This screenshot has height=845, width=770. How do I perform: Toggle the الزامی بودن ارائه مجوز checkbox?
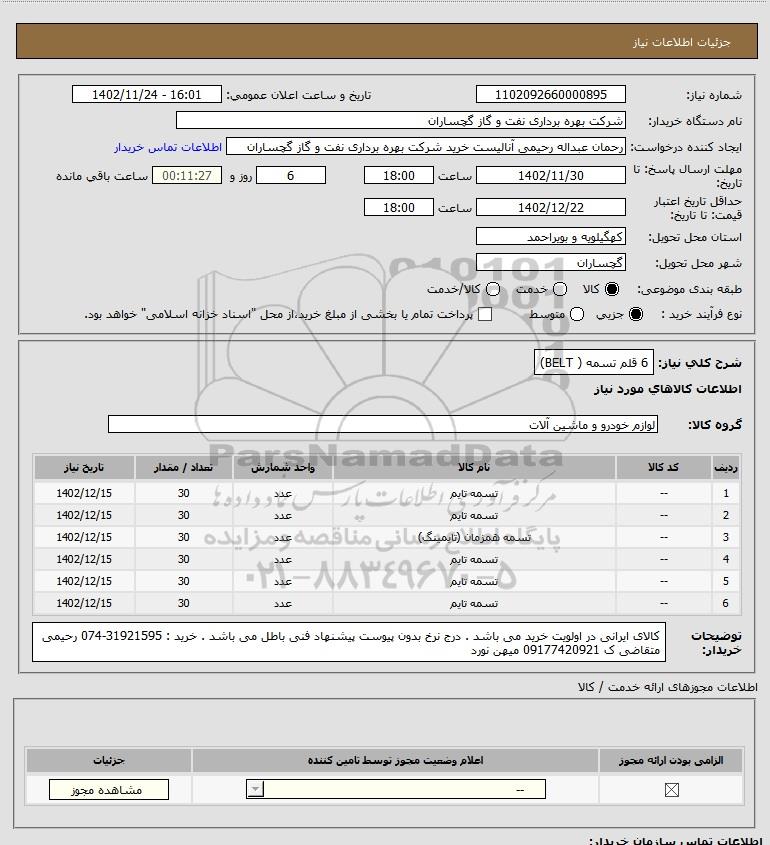671,790
